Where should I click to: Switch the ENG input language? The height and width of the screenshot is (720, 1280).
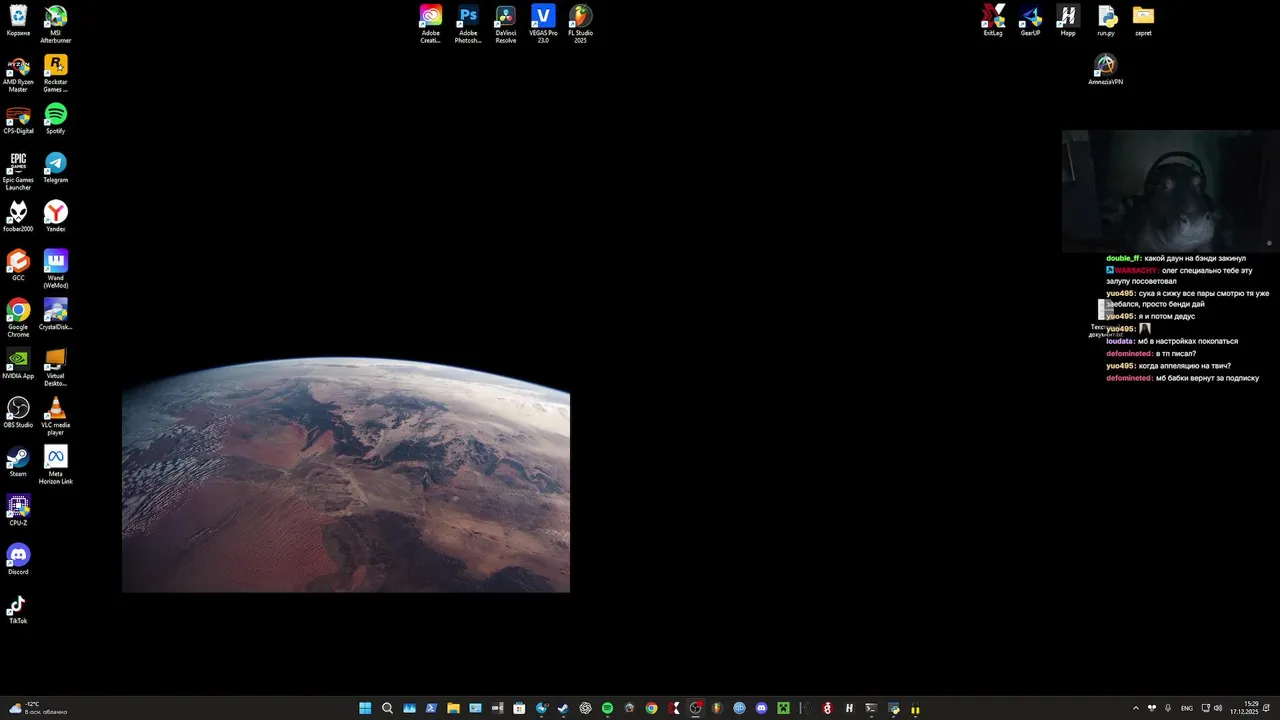(1187, 708)
